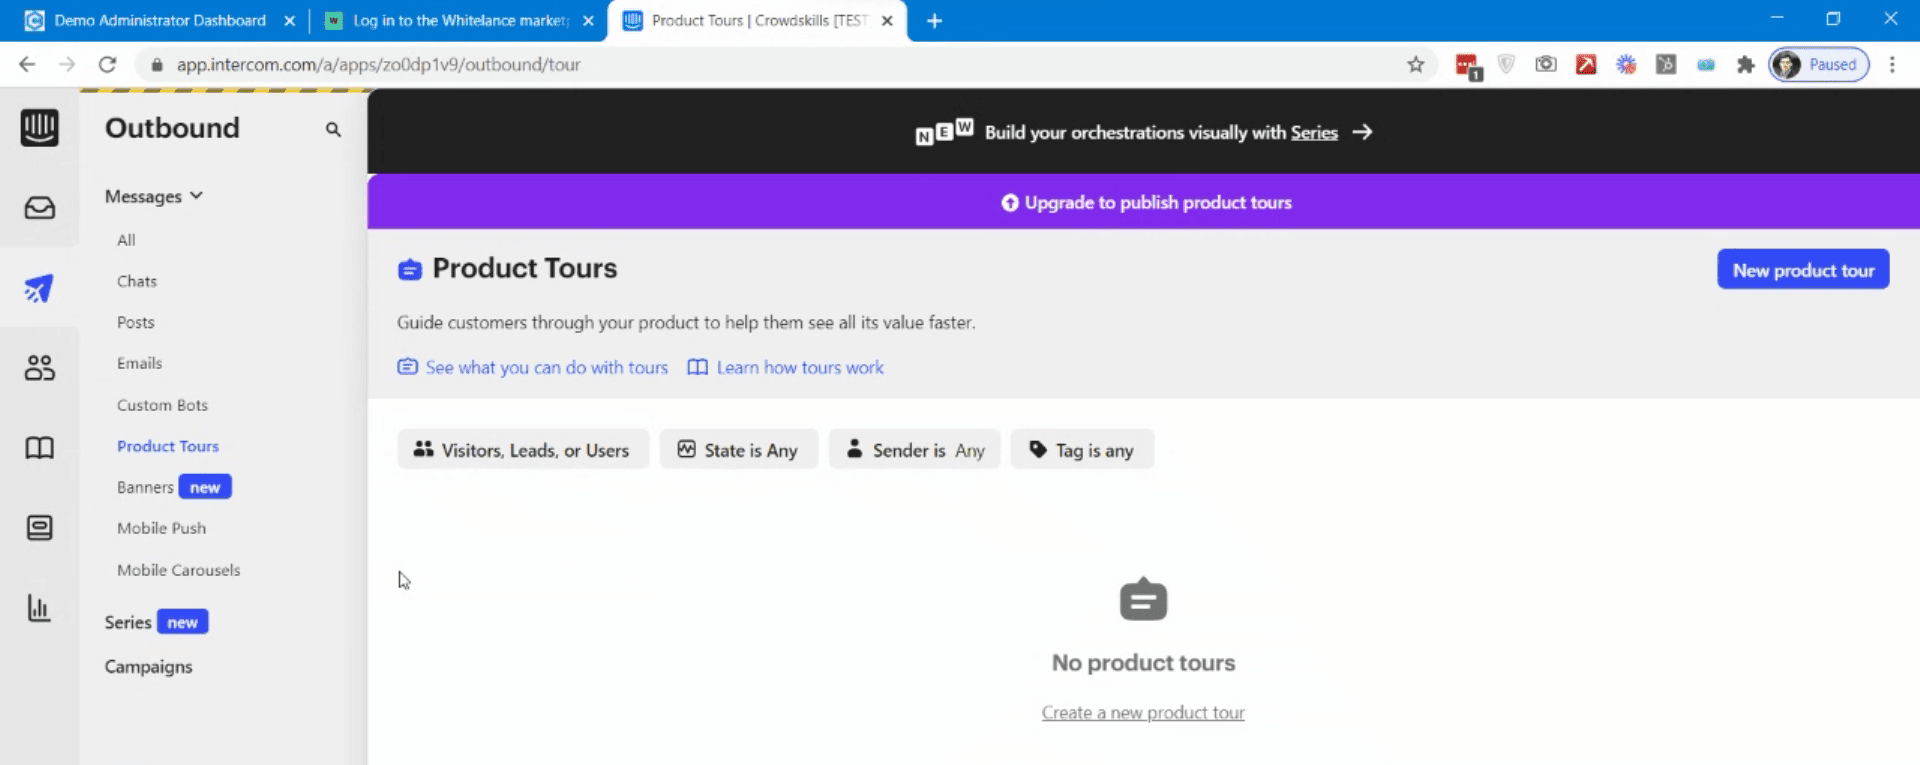Click Upgrade to publish product tours banner
This screenshot has width=1920, height=765.
[x=1146, y=203]
